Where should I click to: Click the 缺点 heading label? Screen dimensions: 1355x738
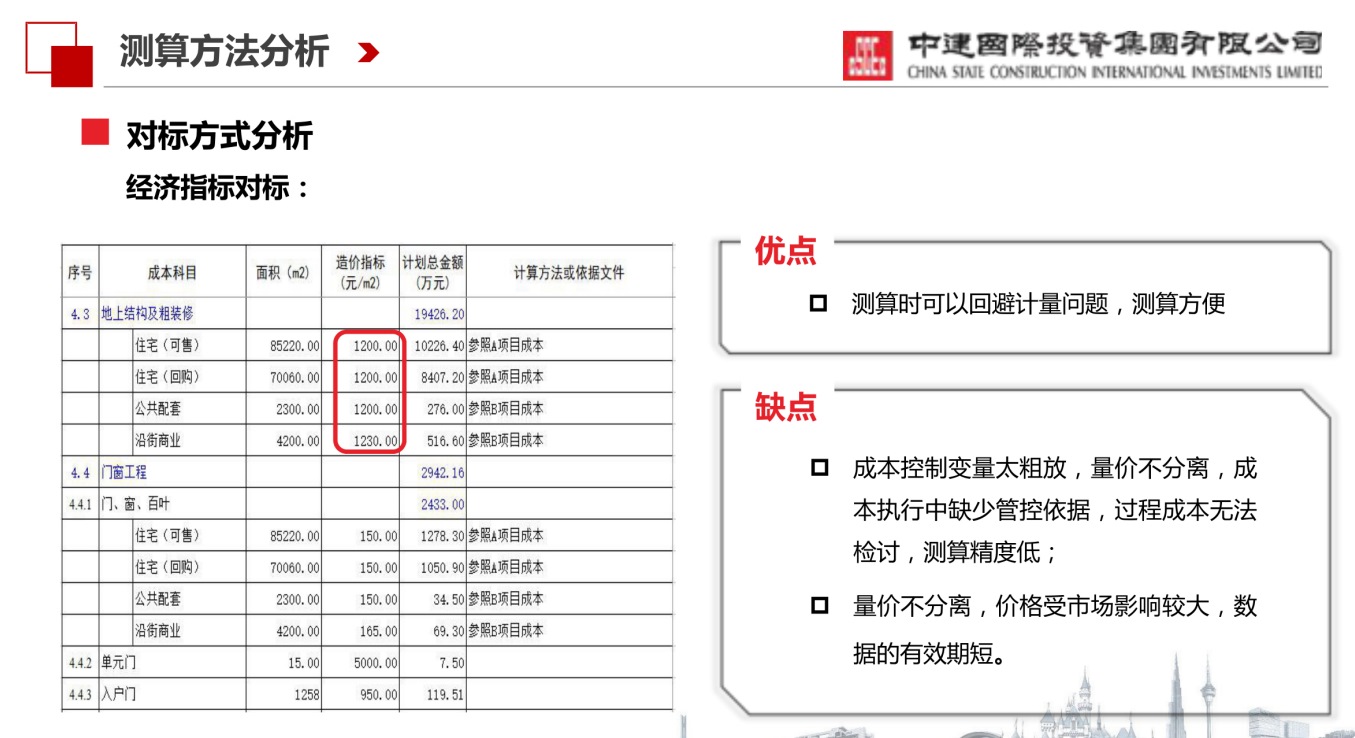point(786,406)
